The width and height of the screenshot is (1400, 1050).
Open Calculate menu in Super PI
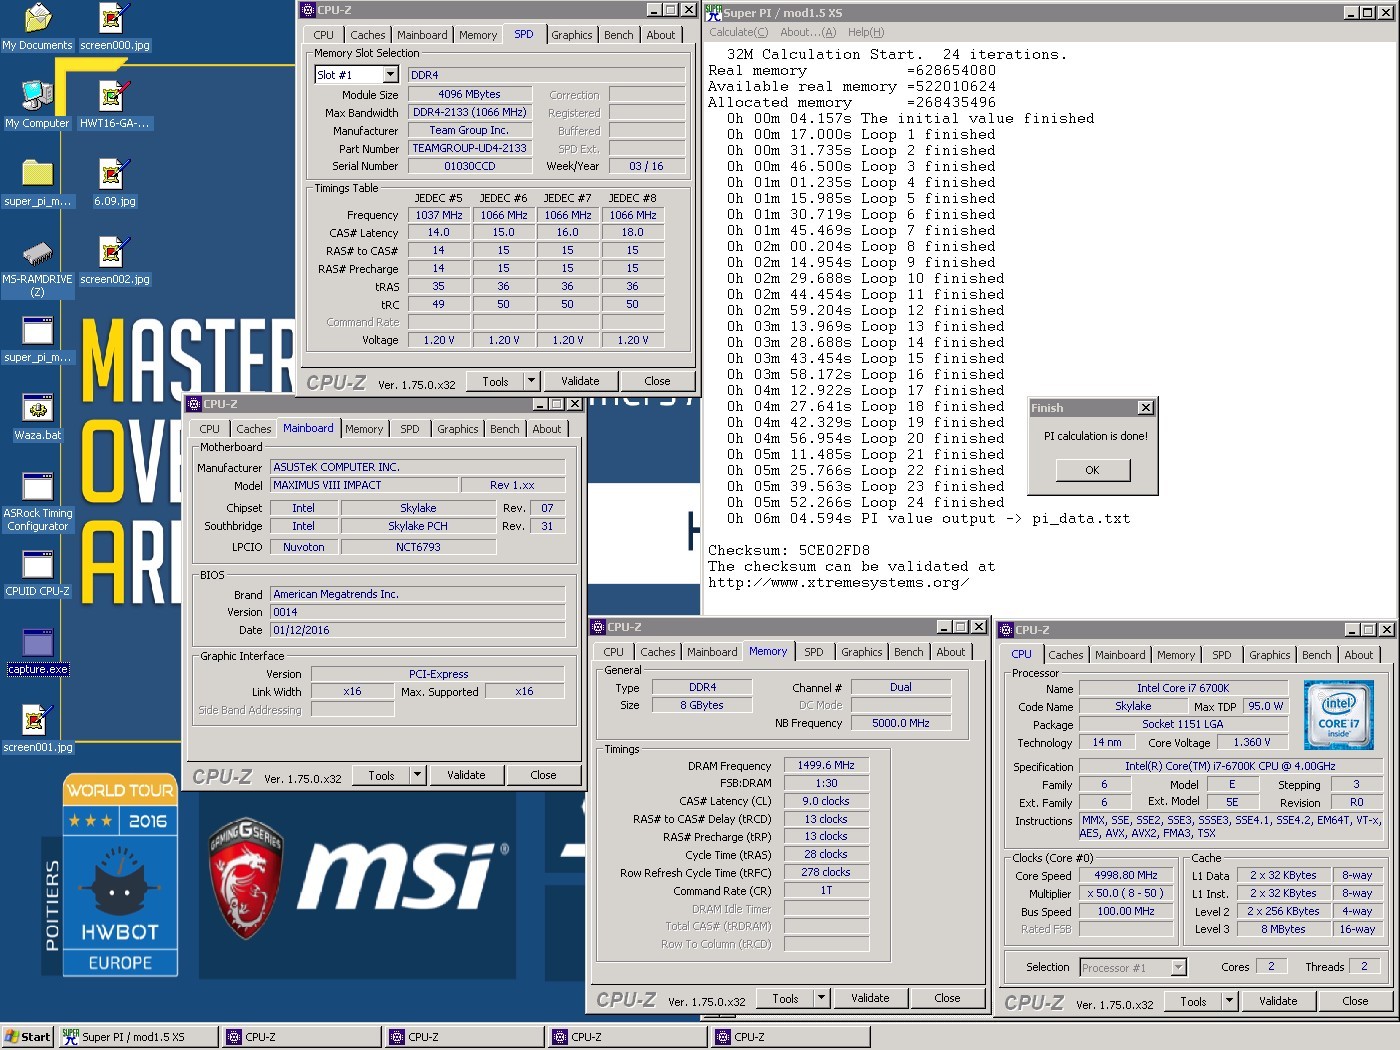pyautogui.click(x=739, y=33)
